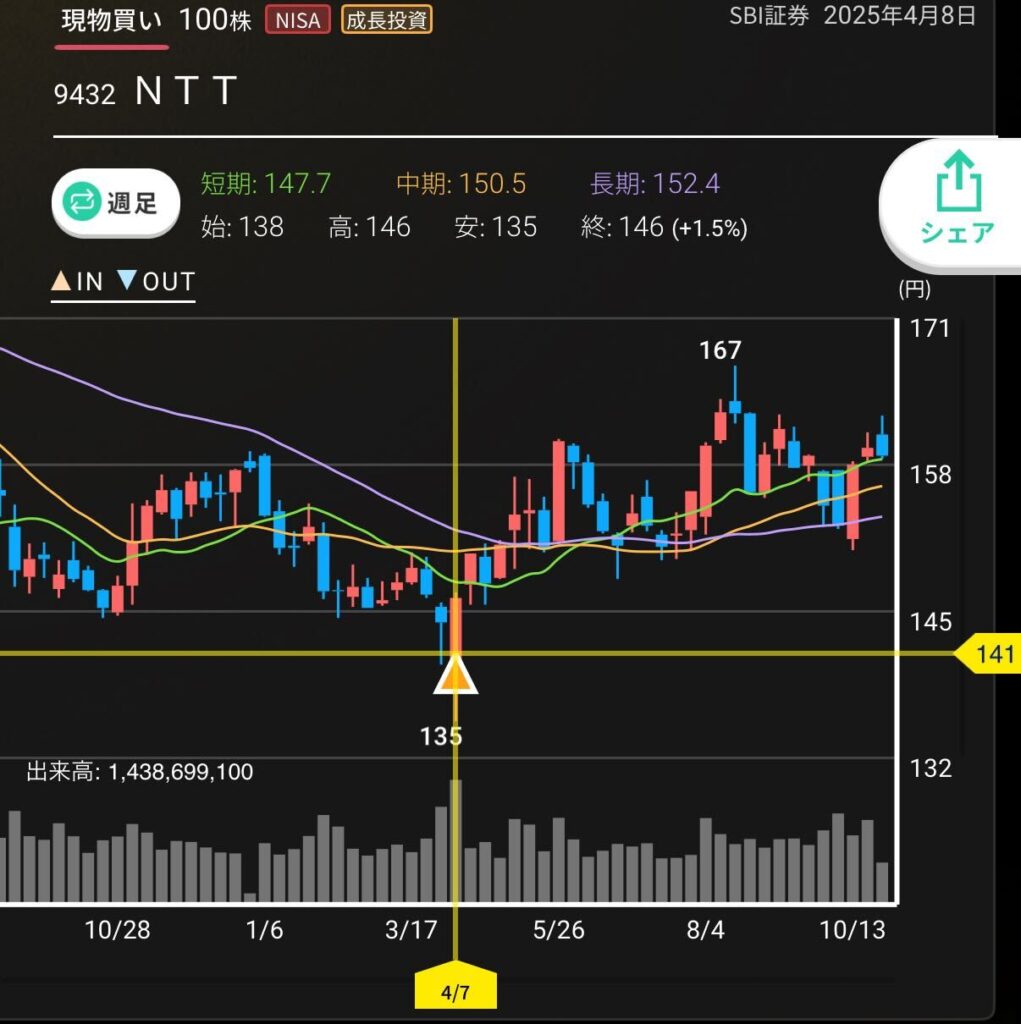The width and height of the screenshot is (1021, 1024).
Task: Click the 167 high price label
Action: pos(720,350)
